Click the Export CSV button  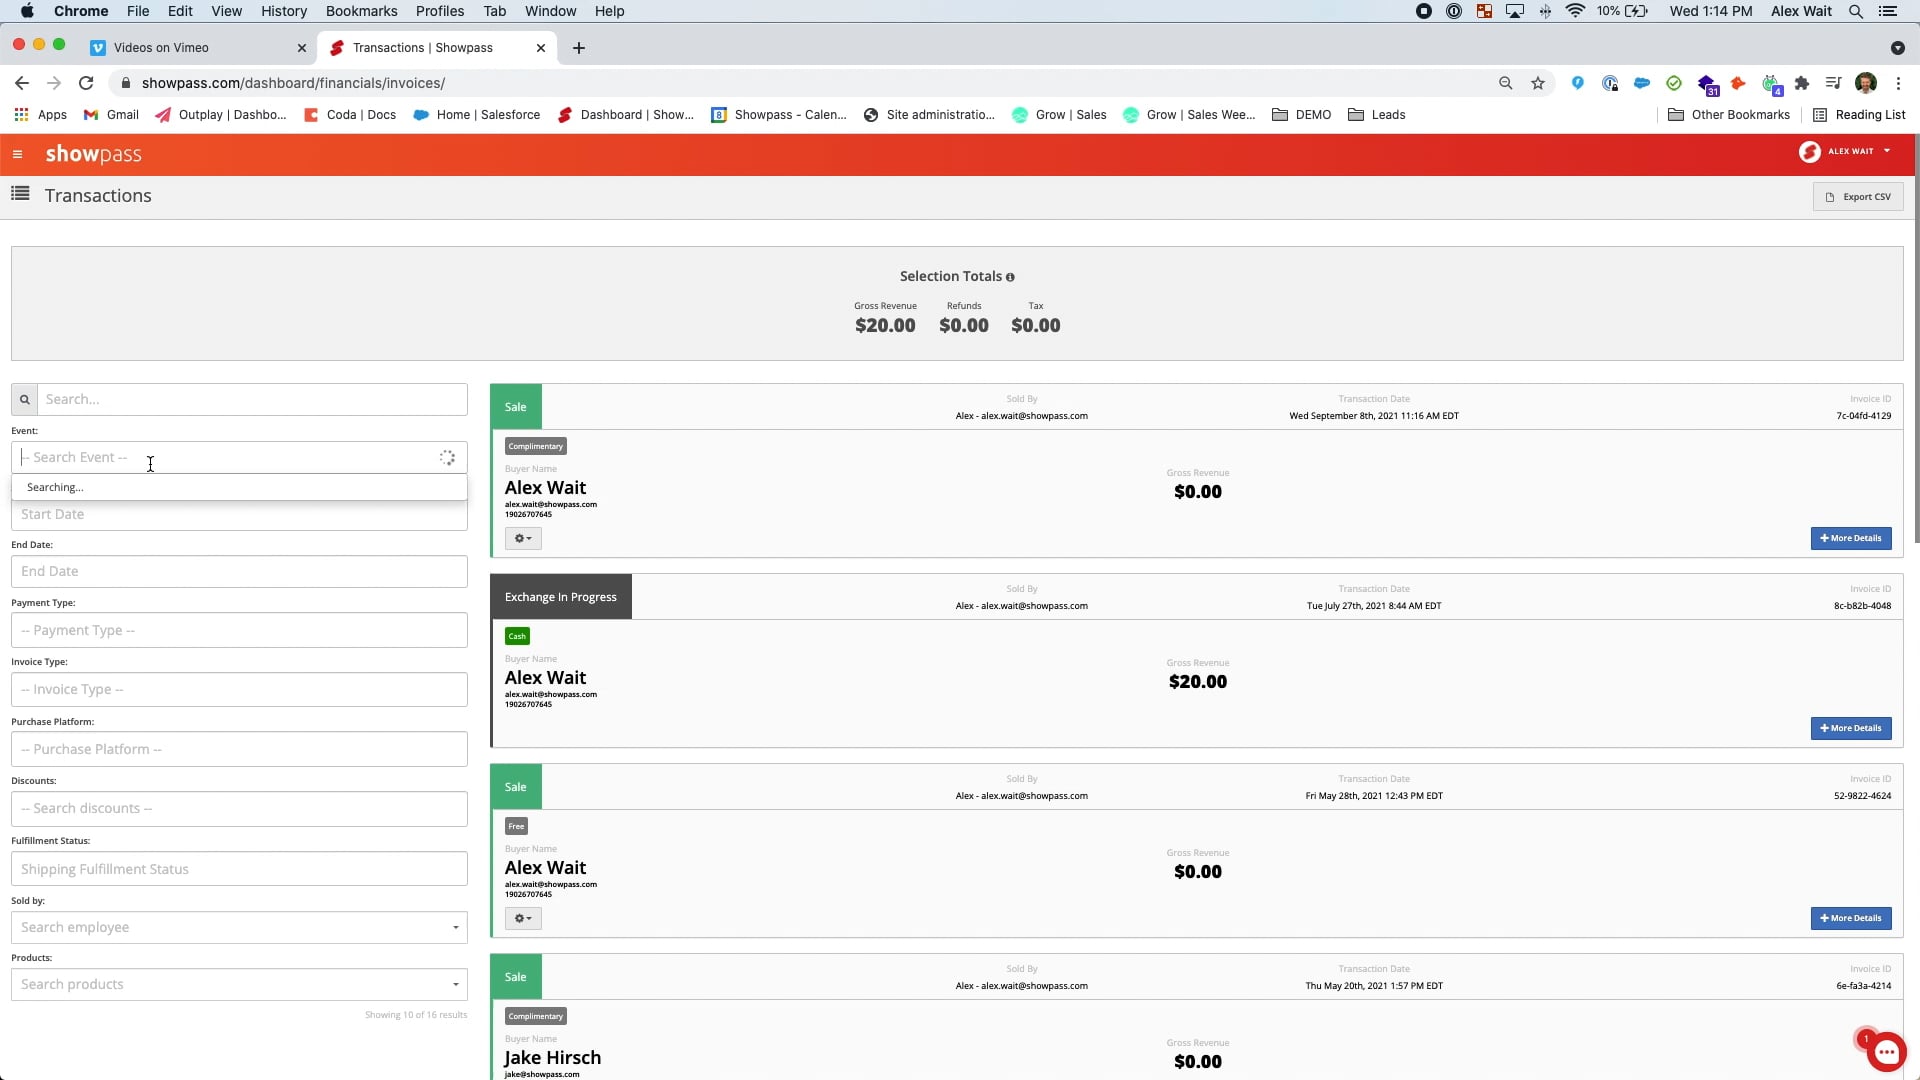[1858, 197]
